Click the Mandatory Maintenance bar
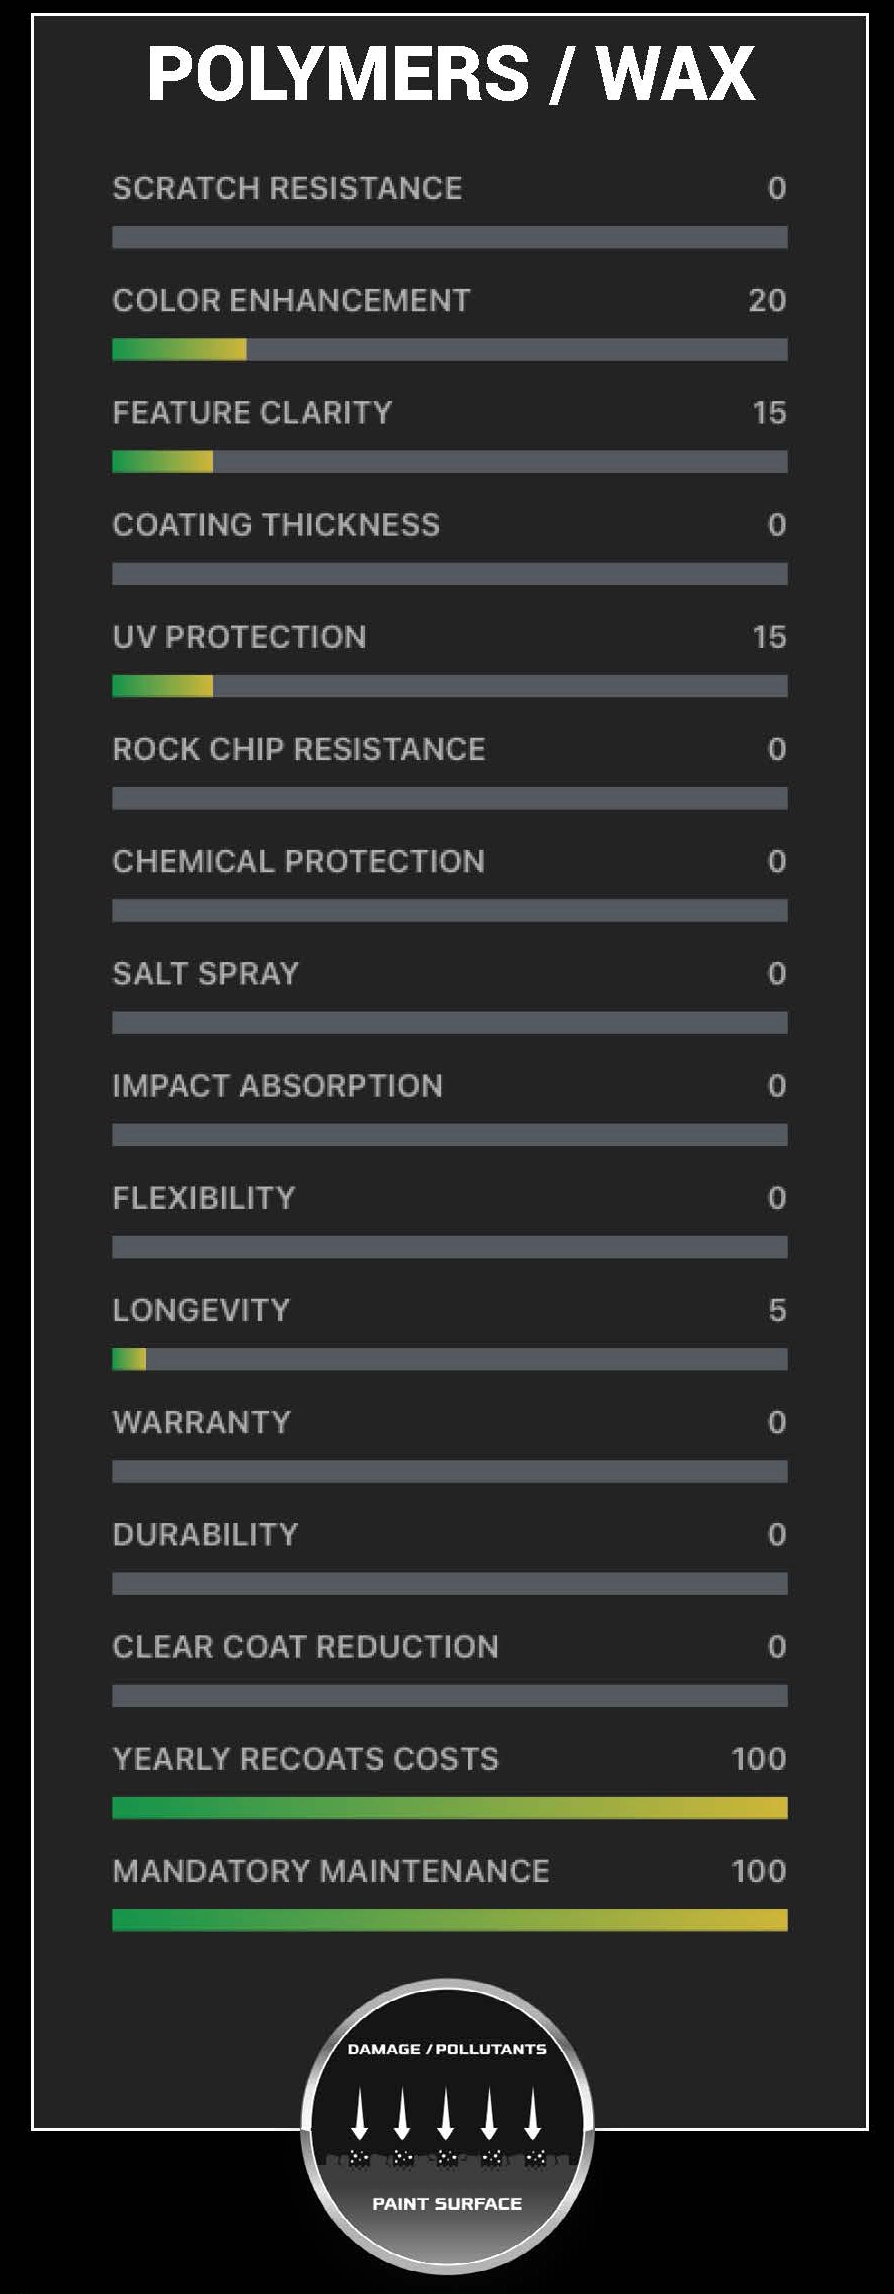The height and width of the screenshot is (2294, 894). tap(449, 1919)
